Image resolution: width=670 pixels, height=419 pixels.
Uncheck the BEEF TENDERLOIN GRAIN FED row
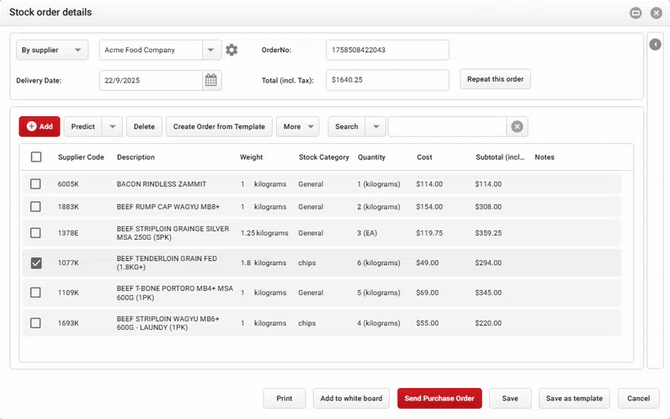click(x=36, y=263)
